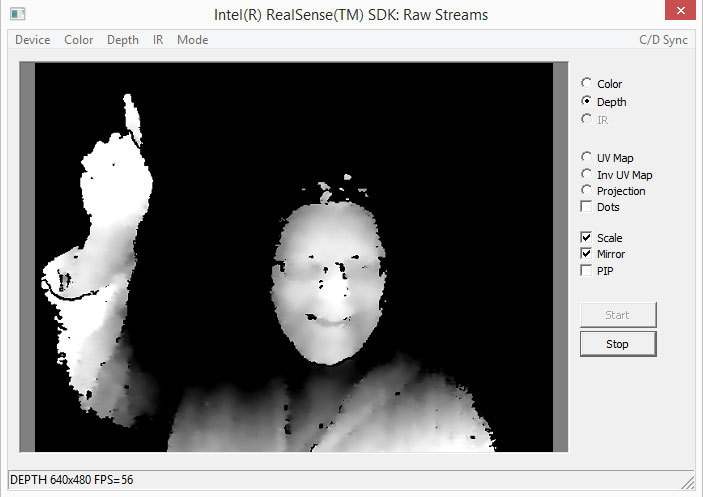Viewport: 703px width, 497px height.
Task: Click the C/D Sync menu item
Action: coord(663,40)
